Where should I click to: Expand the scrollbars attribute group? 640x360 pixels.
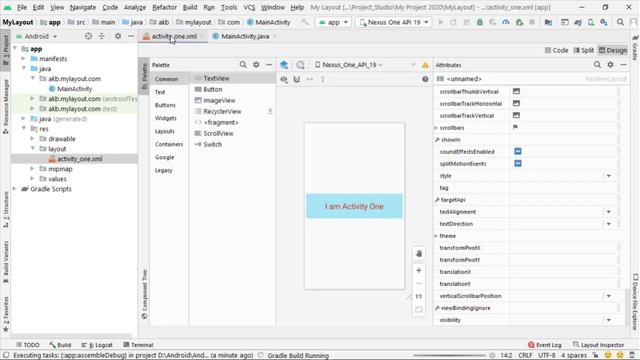[x=436, y=128]
